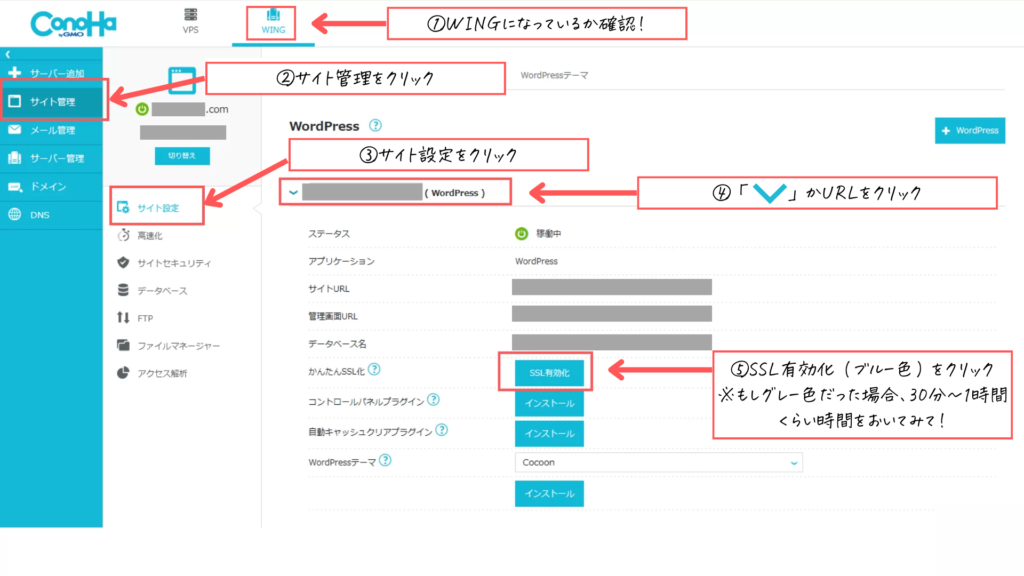Click the plus icon for サーバー追加
The width and height of the screenshot is (1024, 576).
pos(14,72)
